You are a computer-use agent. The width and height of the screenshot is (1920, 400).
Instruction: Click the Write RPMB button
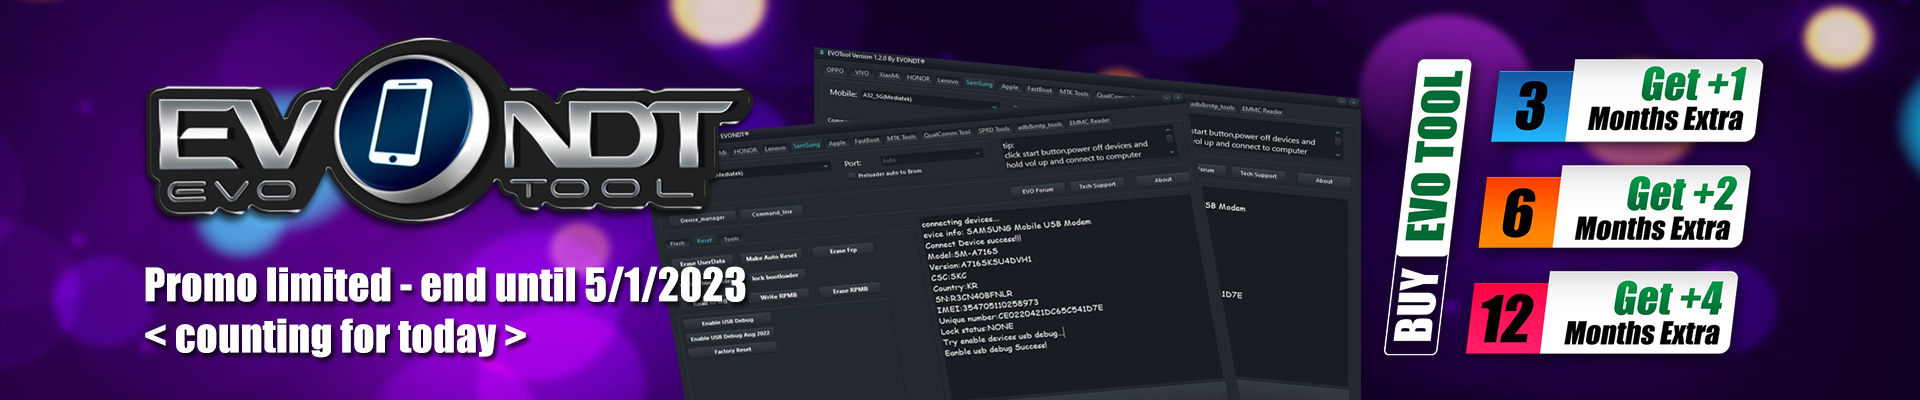click(x=778, y=296)
